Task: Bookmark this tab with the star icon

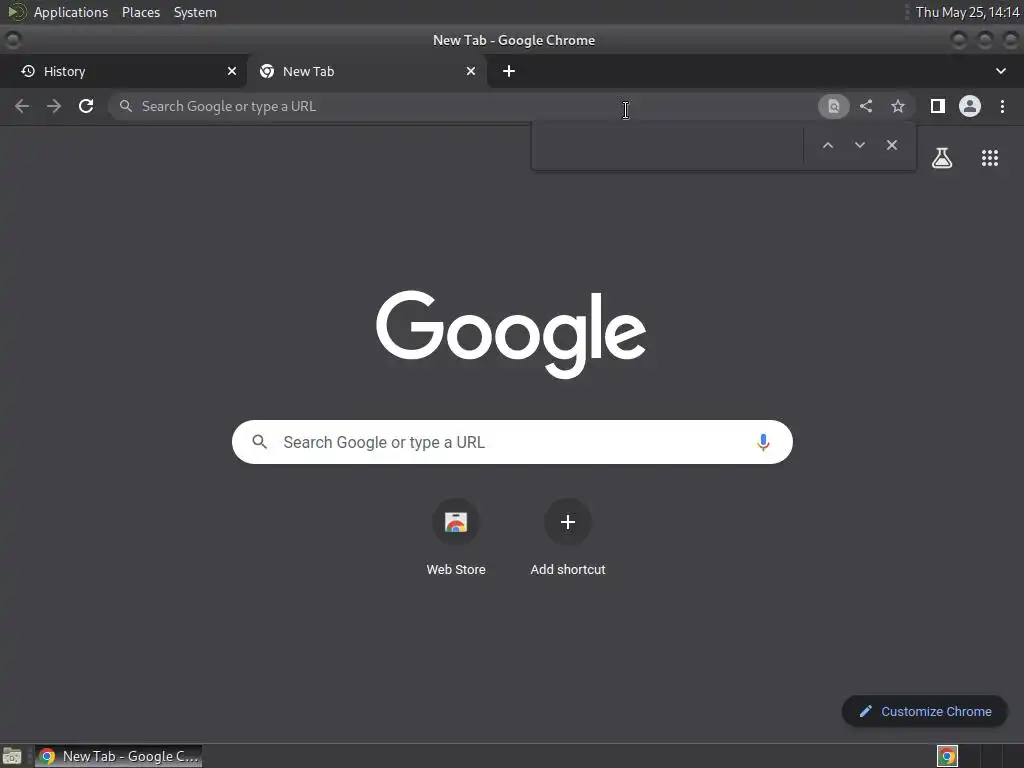Action: pos(898,106)
